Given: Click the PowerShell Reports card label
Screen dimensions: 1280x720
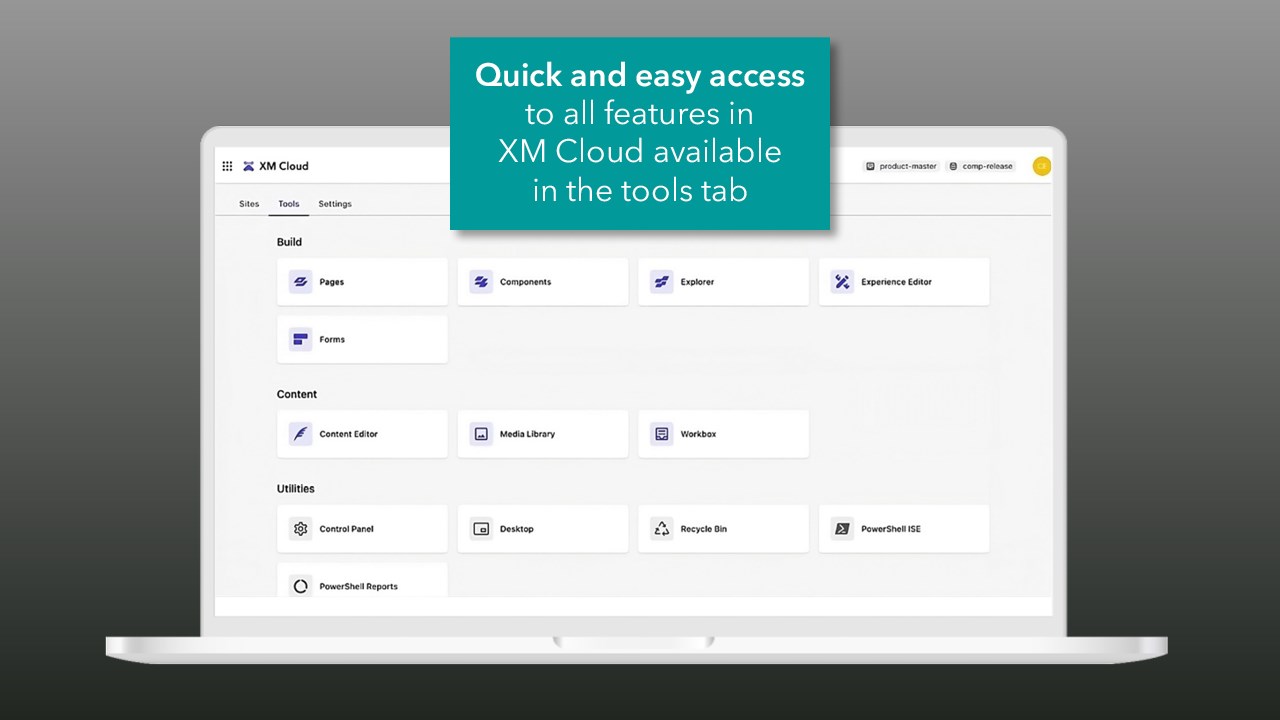Looking at the screenshot, I should click(359, 586).
